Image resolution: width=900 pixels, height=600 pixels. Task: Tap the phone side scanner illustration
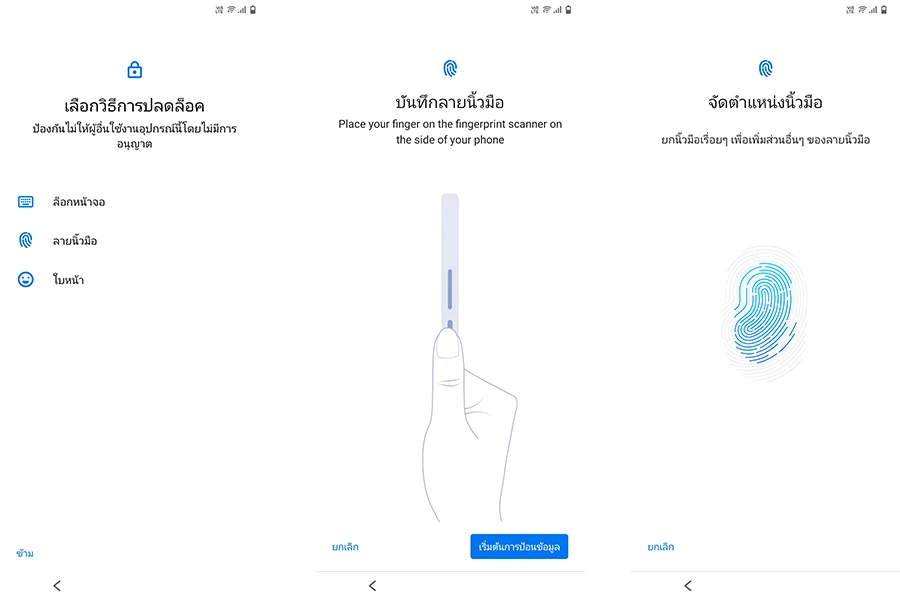(450, 264)
